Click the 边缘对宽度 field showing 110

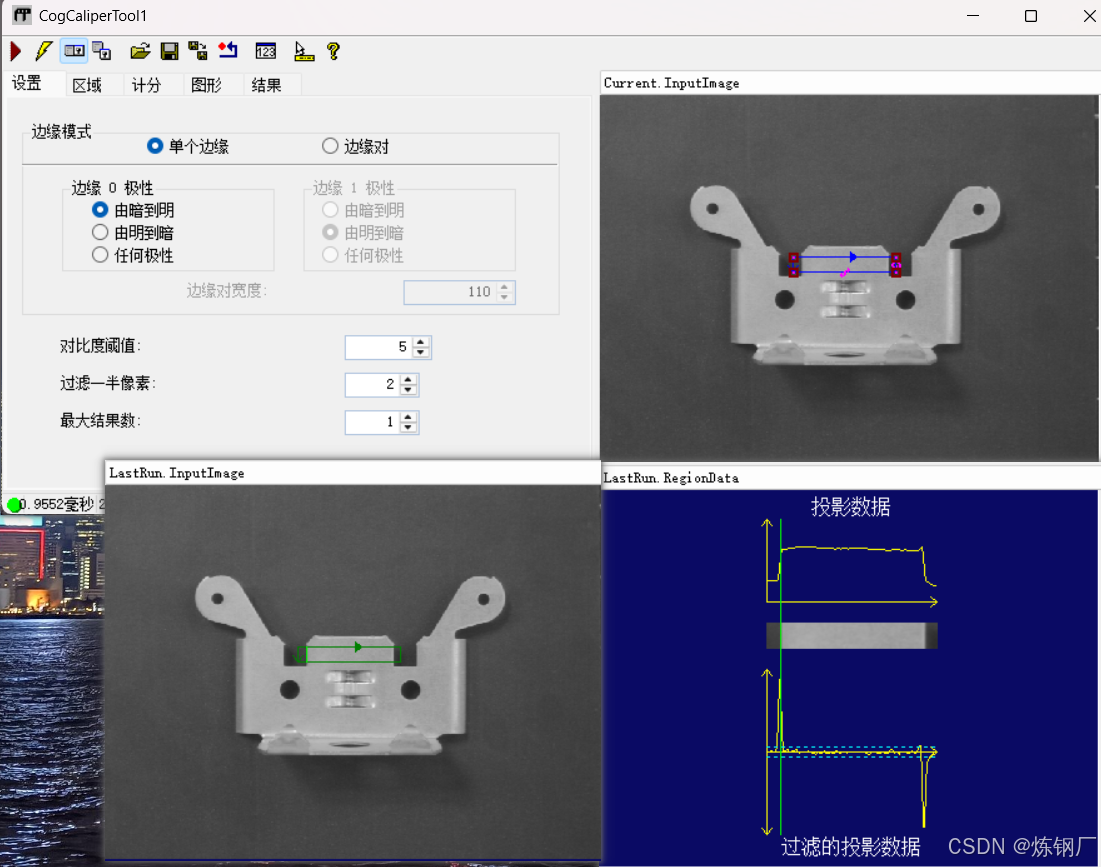(450, 292)
